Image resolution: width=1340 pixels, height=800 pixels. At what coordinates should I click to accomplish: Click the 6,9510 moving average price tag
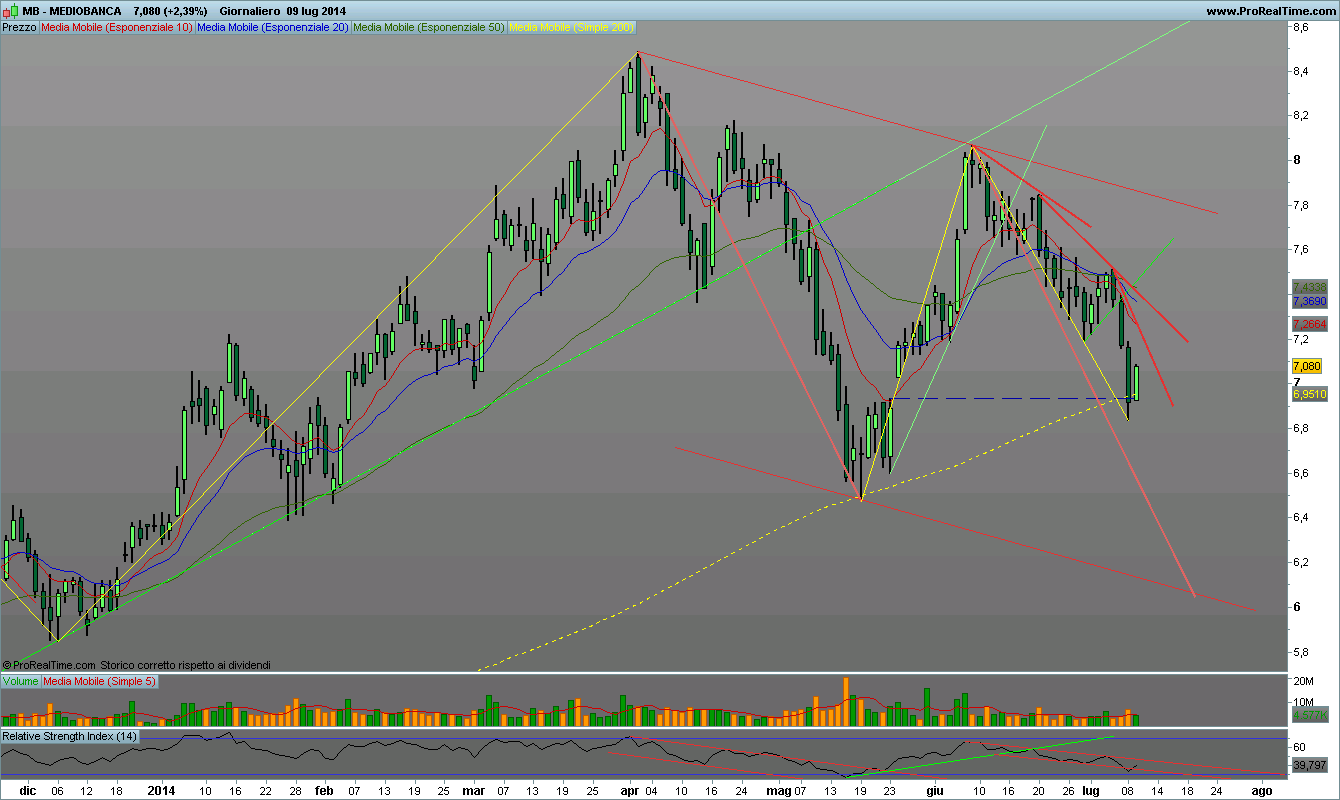1310,395
